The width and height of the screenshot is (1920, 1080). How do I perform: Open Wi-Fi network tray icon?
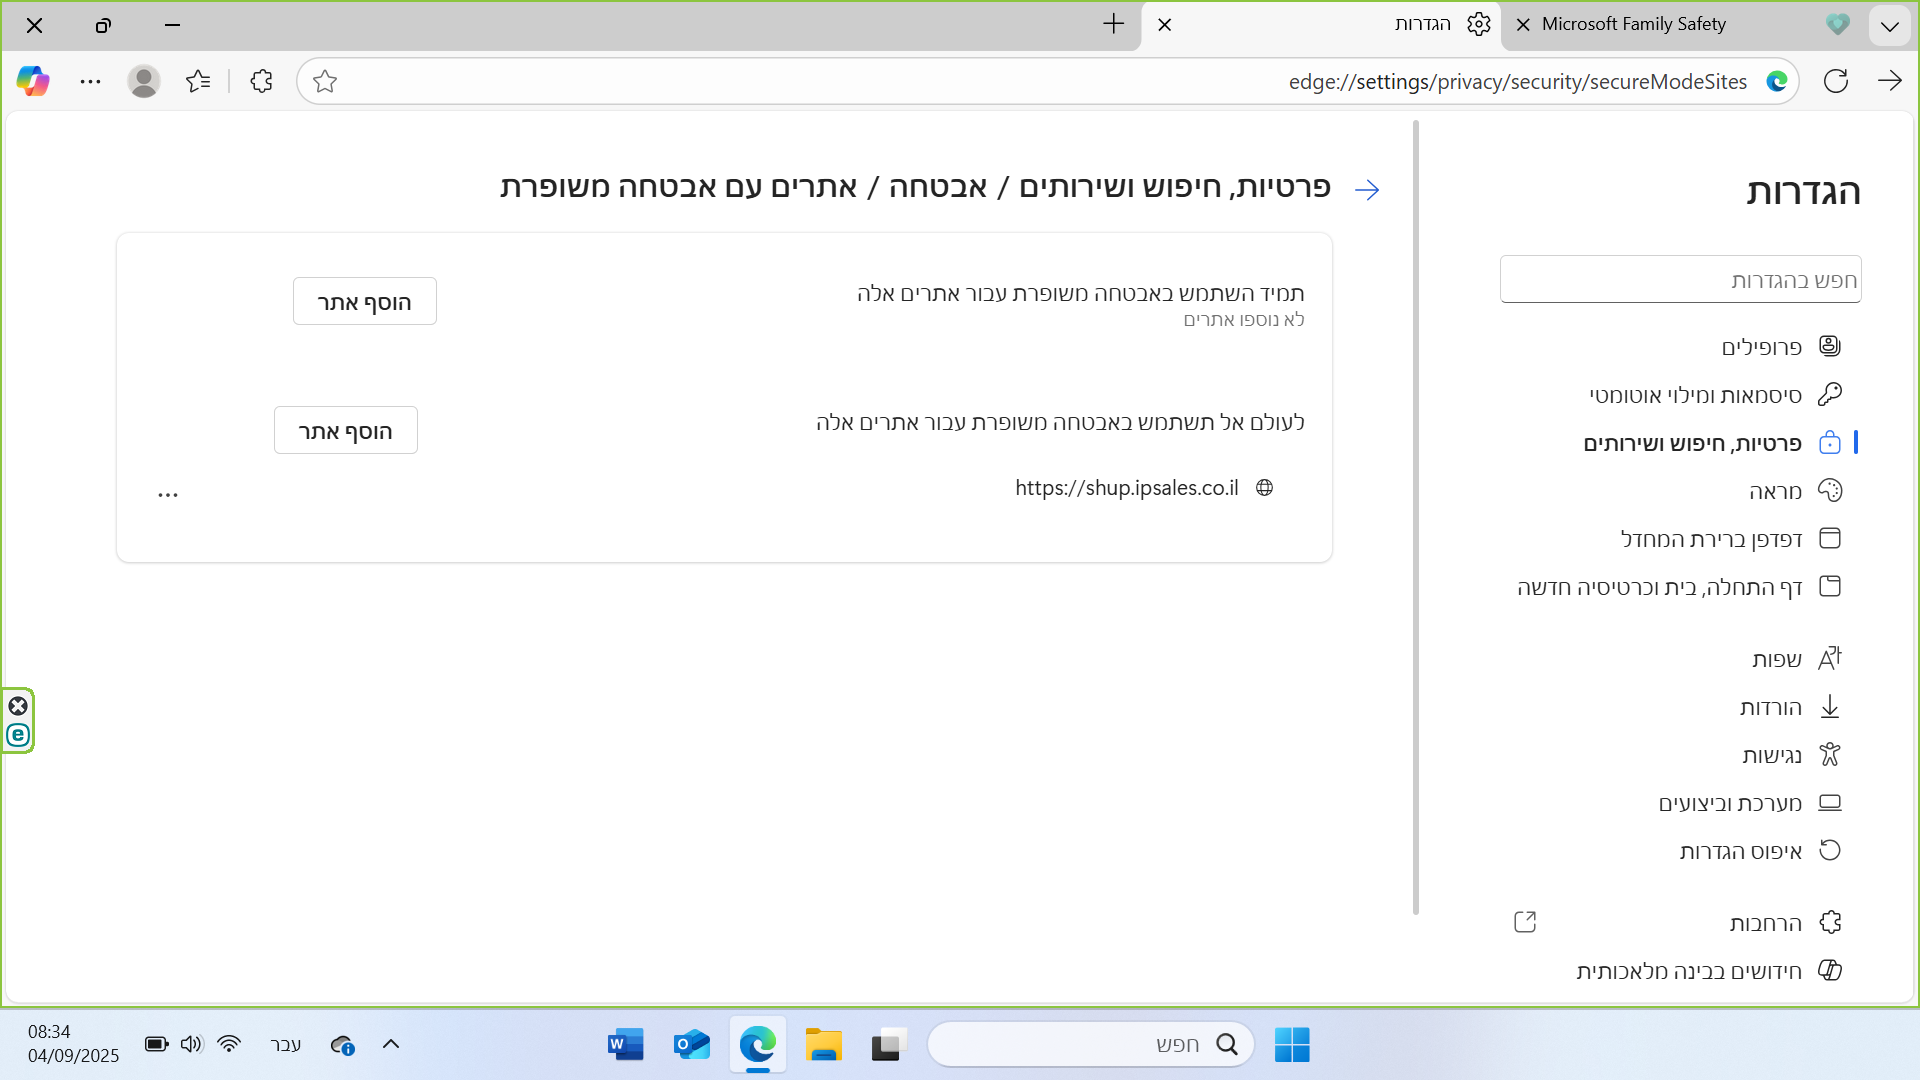click(x=229, y=1044)
